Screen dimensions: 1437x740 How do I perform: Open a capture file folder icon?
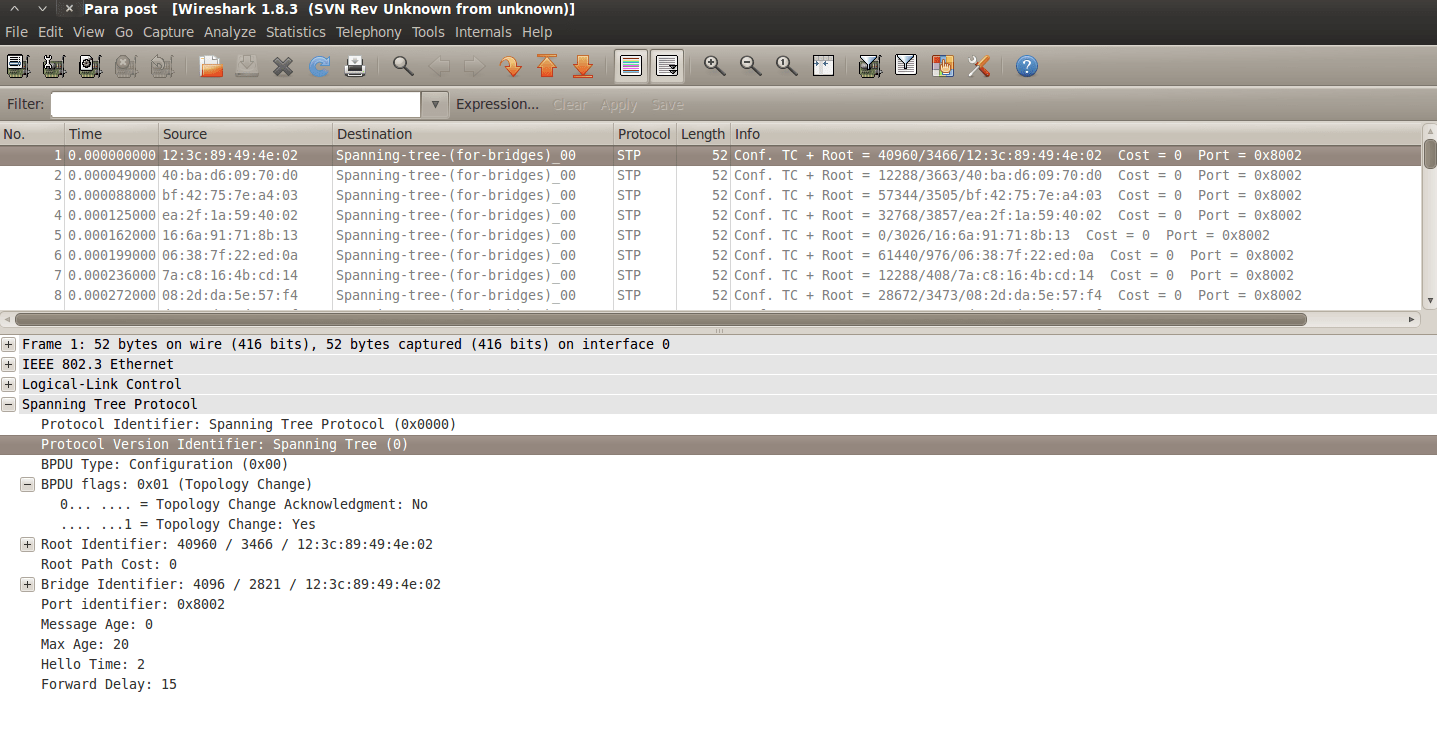click(211, 66)
